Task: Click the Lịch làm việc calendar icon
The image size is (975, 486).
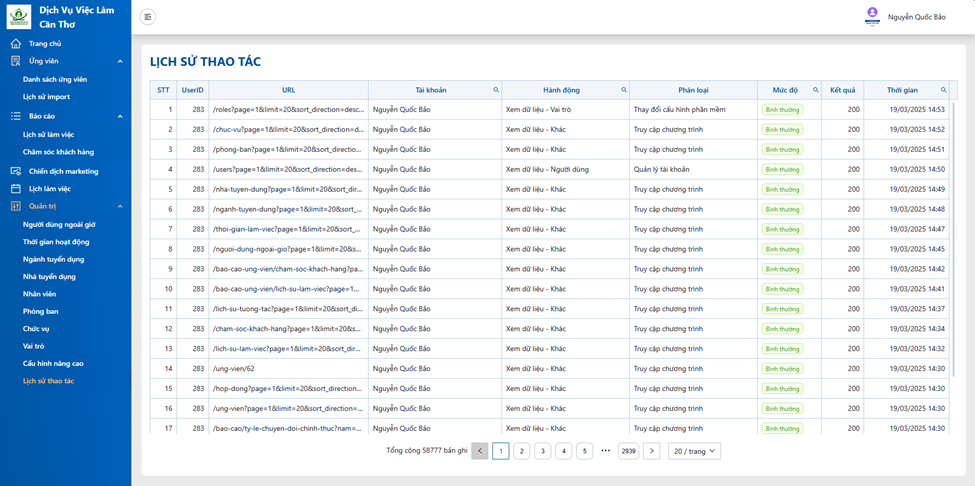Action: click(x=16, y=188)
